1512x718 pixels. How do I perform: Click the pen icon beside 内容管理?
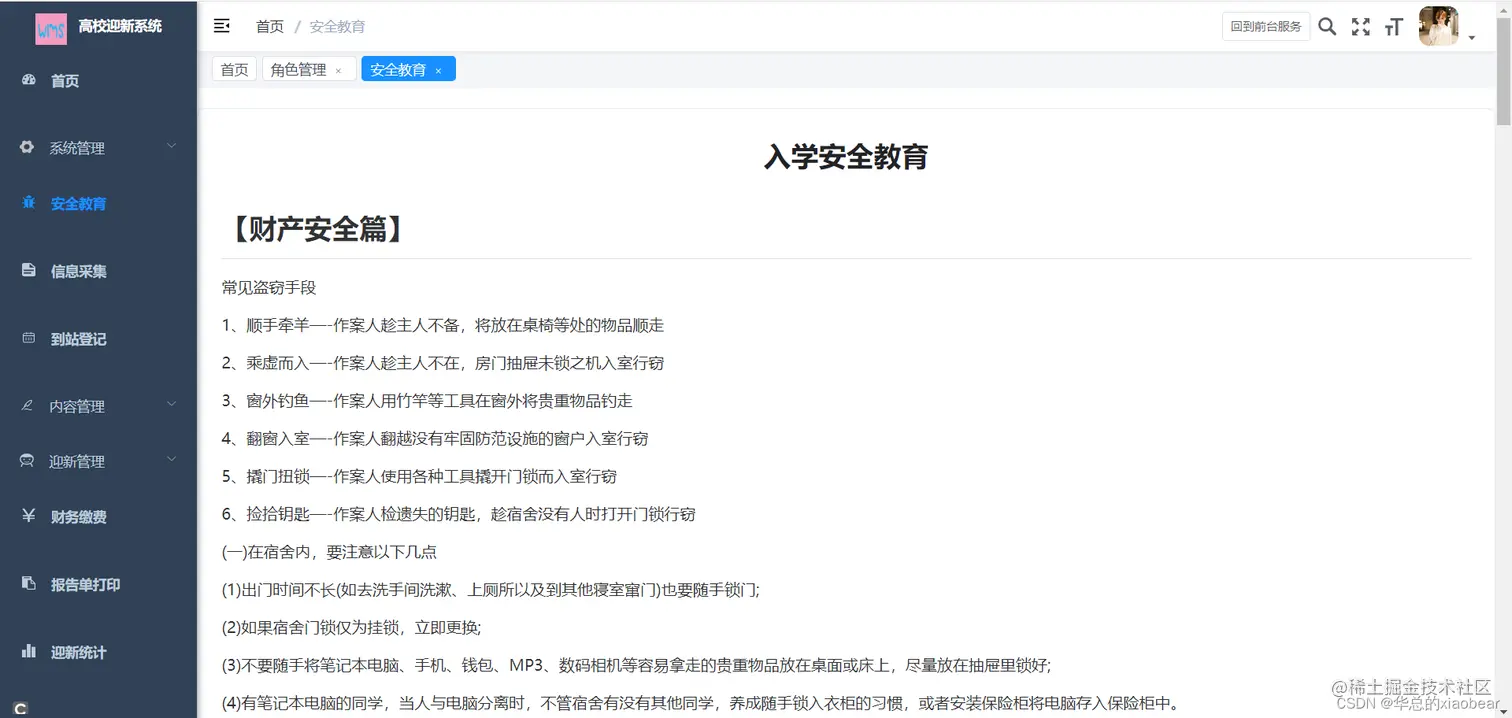click(28, 405)
